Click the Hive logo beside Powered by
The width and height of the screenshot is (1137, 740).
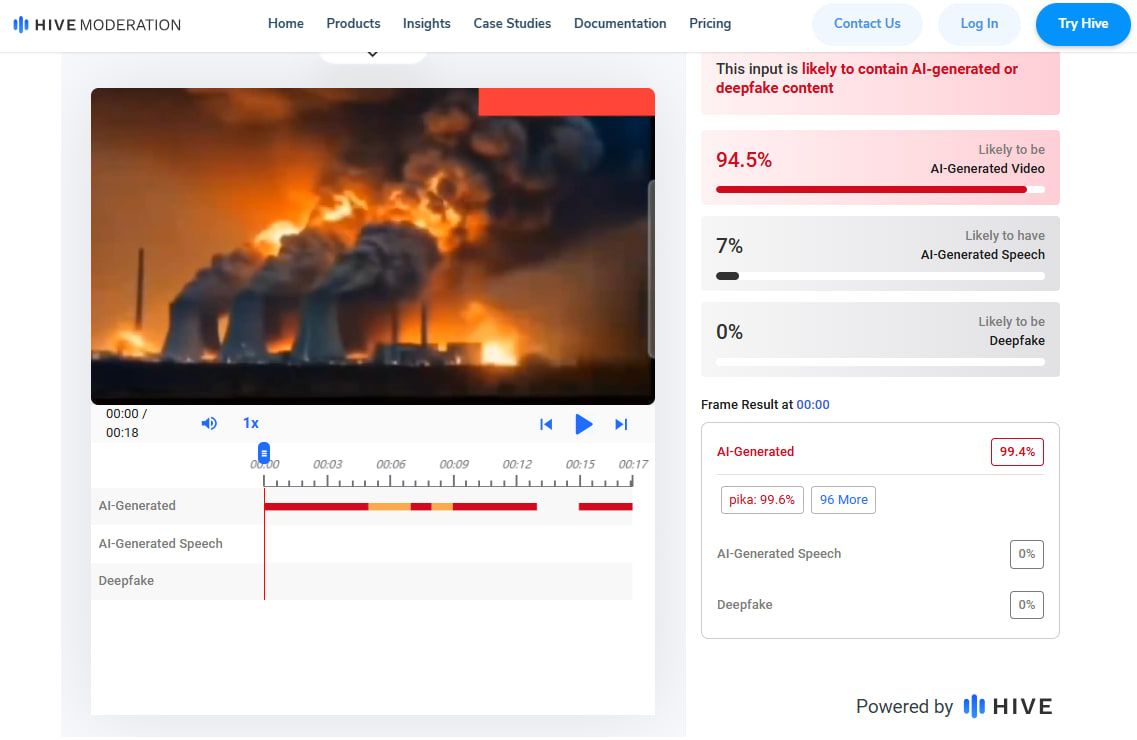coord(1008,706)
